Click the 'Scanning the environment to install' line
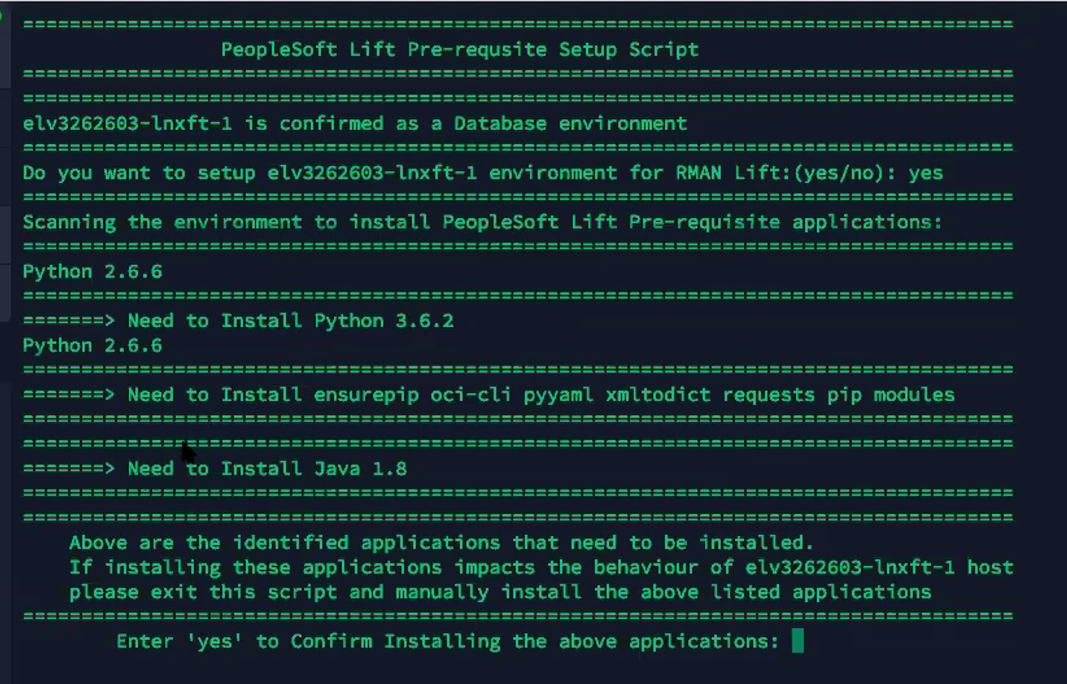Screen dimensions: 1067x684 tap(482, 222)
